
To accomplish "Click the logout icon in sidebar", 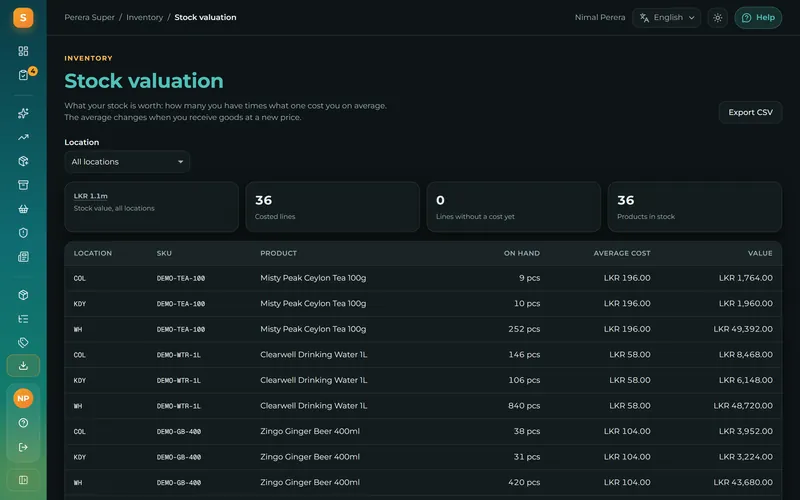I will [23, 447].
